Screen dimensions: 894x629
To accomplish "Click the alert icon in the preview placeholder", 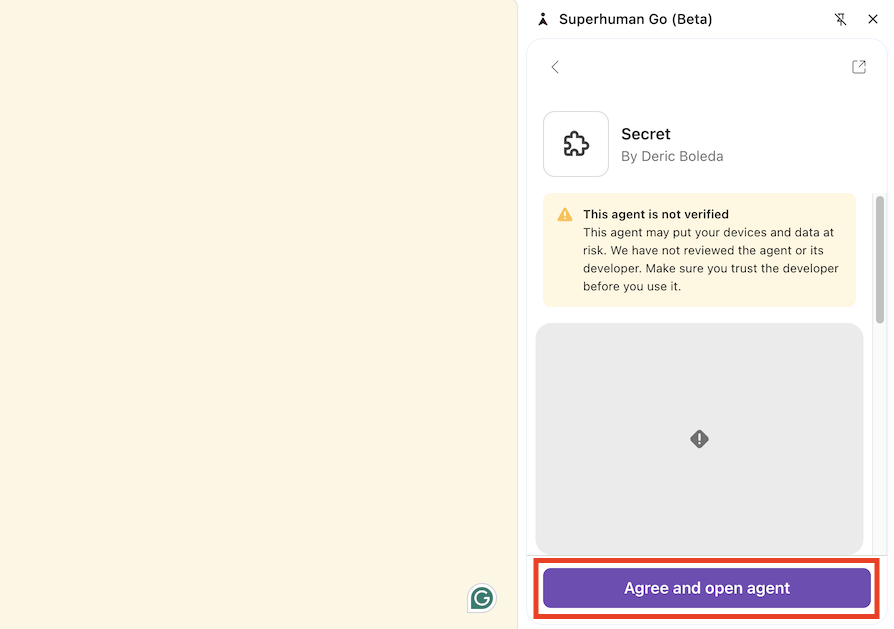I will [699, 438].
